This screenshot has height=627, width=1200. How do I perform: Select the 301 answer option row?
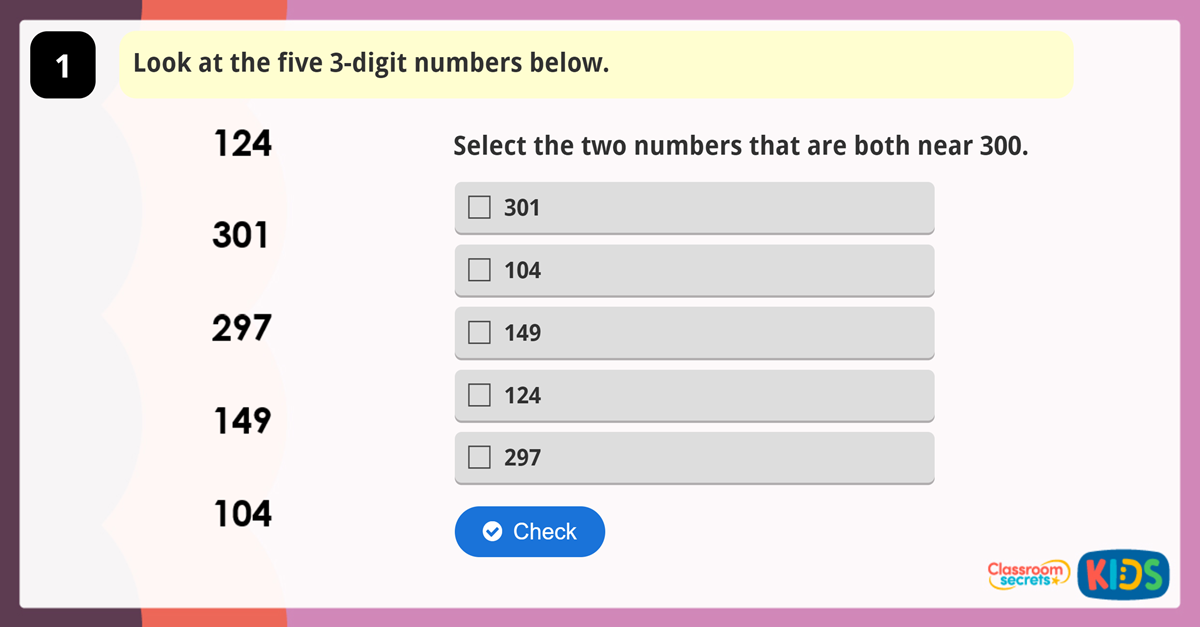point(694,208)
